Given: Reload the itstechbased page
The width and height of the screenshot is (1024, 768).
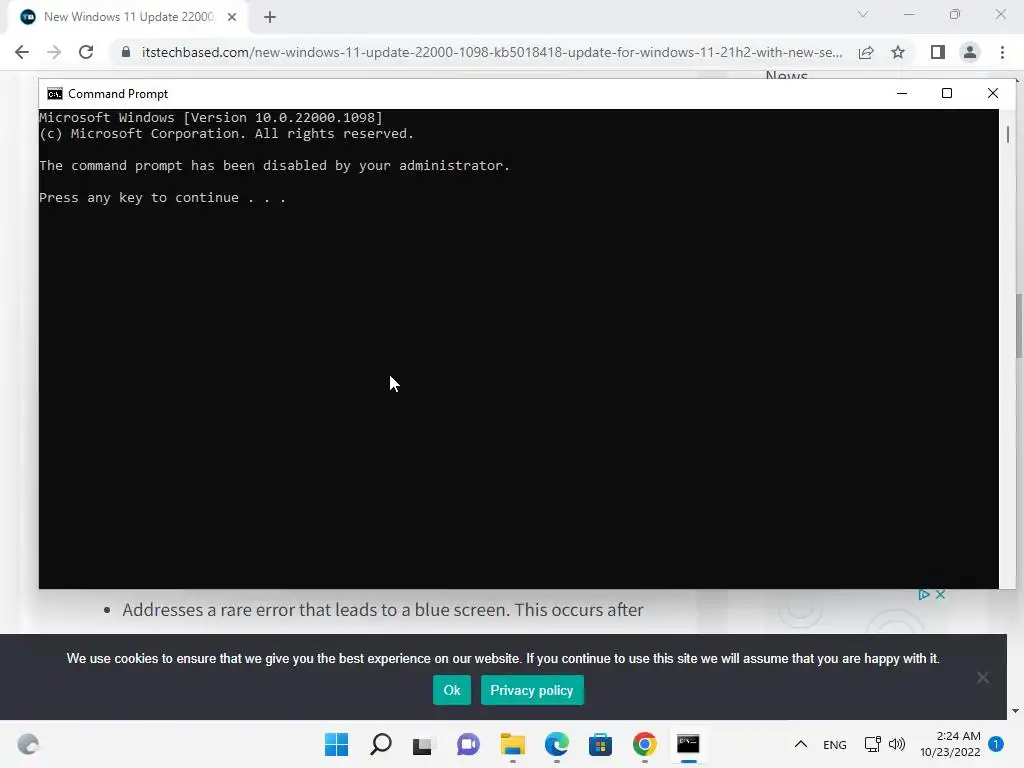Looking at the screenshot, I should (x=86, y=52).
